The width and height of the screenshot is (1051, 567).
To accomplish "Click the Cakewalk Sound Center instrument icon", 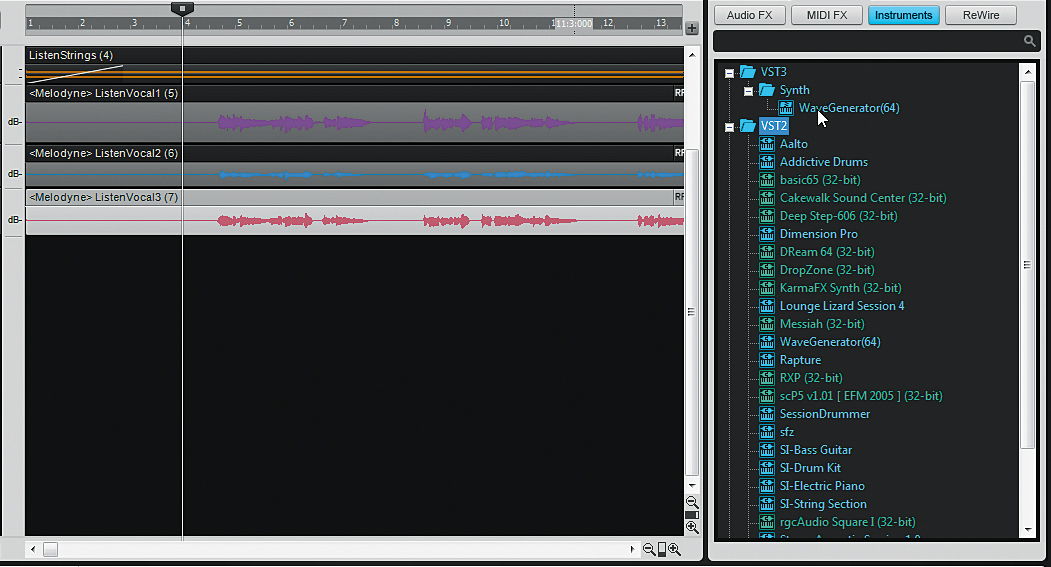I will (x=767, y=198).
